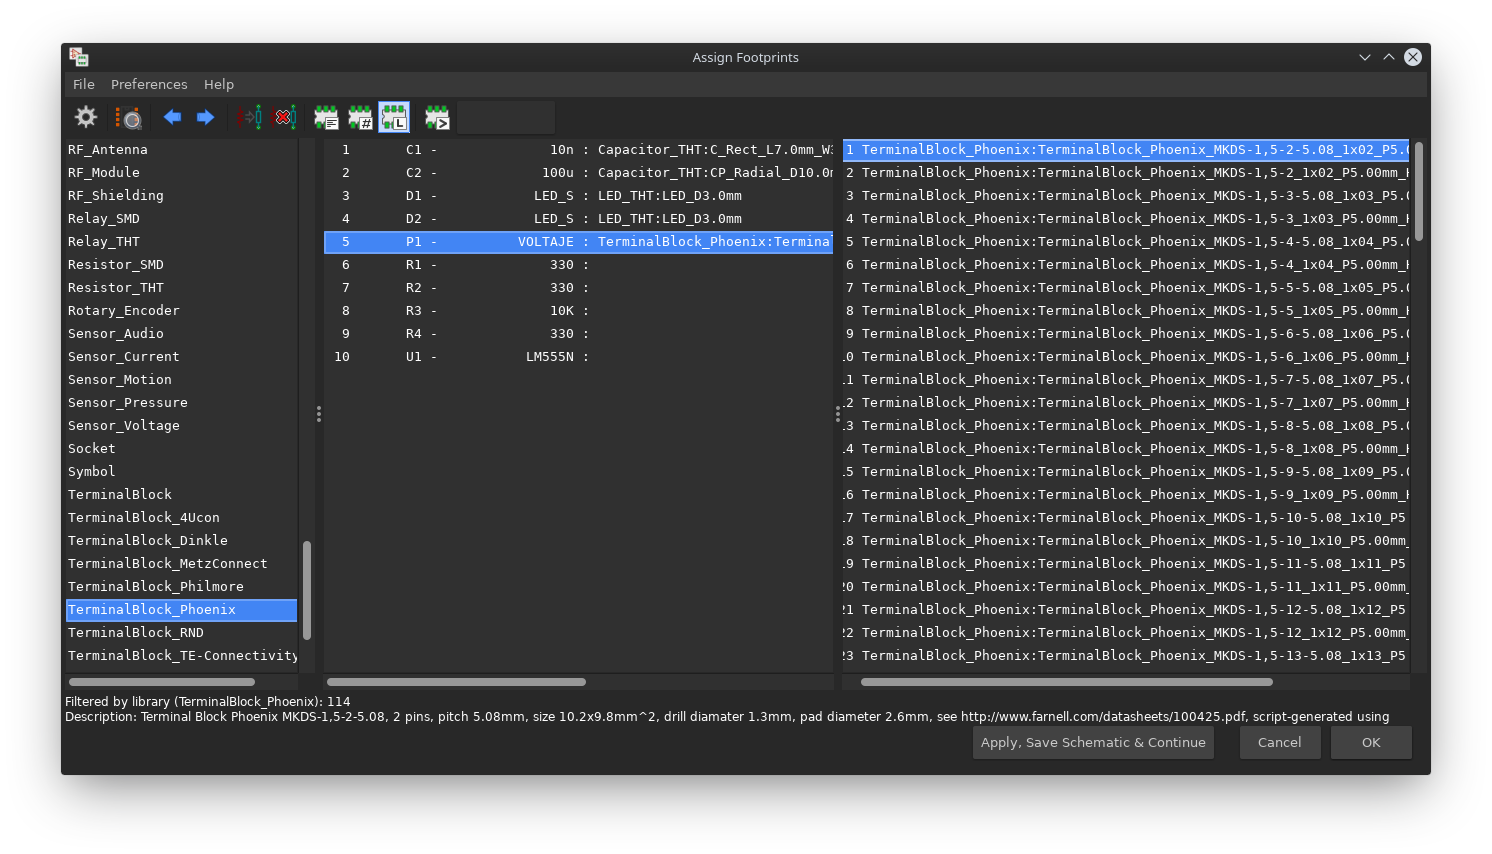
Task: Click footprint list horizontal scrollbar
Action: coord(1066,682)
